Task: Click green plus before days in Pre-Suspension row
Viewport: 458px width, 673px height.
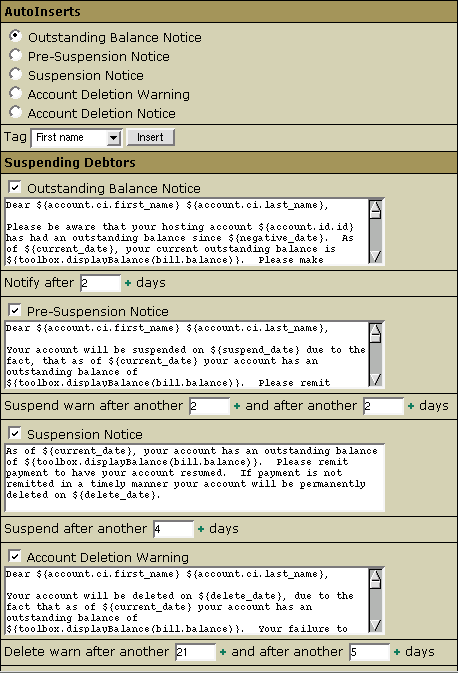Action: (x=411, y=406)
